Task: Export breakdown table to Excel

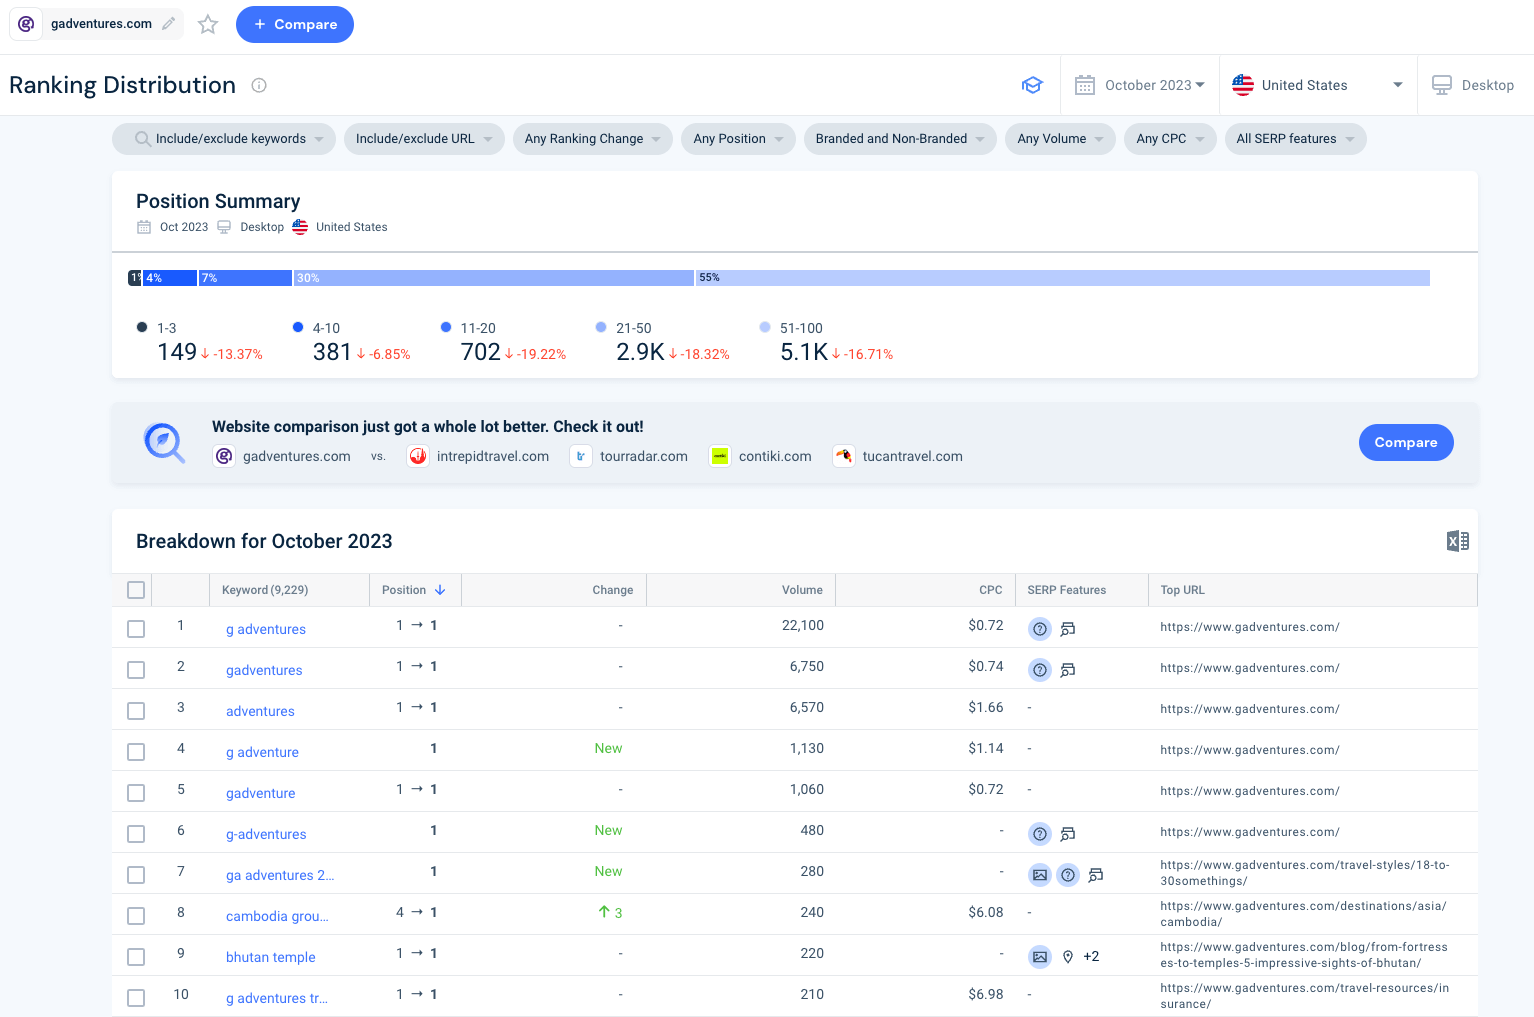Action: point(1458,541)
